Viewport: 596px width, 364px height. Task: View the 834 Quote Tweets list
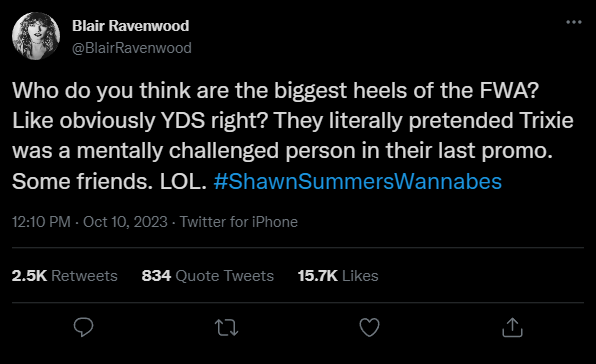208,276
